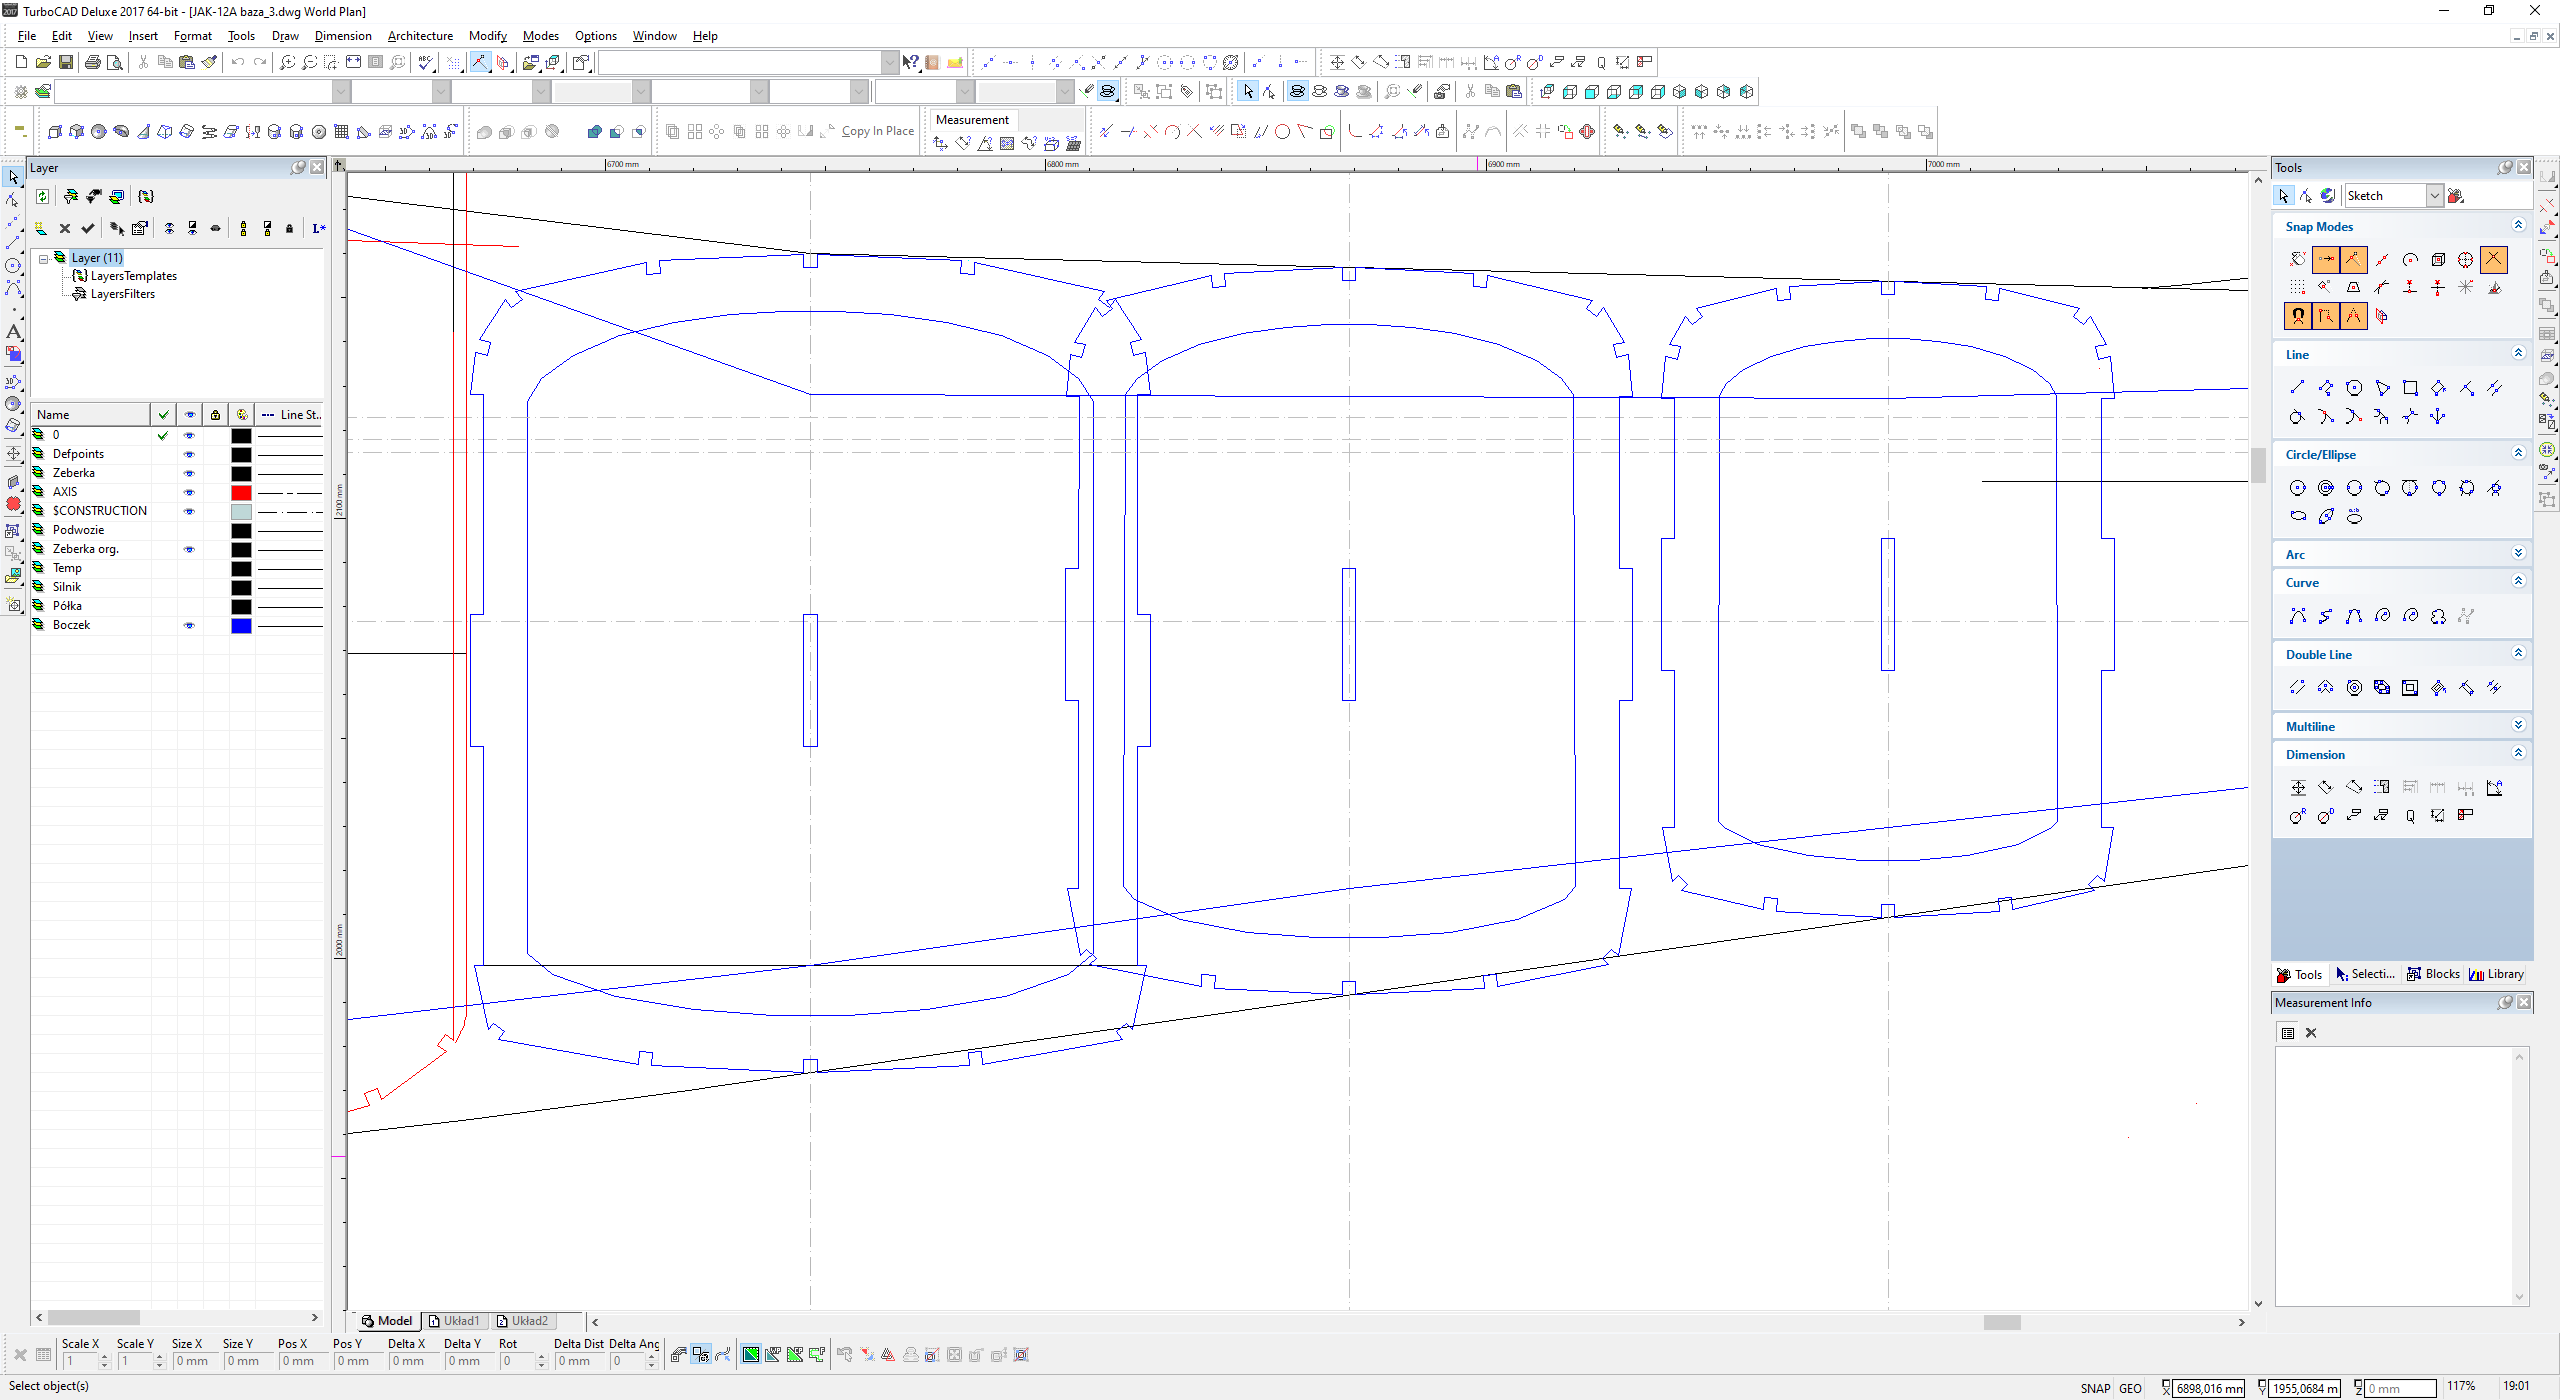Open the Architecture menu
Viewport: 2560px width, 1400px height.
pos(420,36)
